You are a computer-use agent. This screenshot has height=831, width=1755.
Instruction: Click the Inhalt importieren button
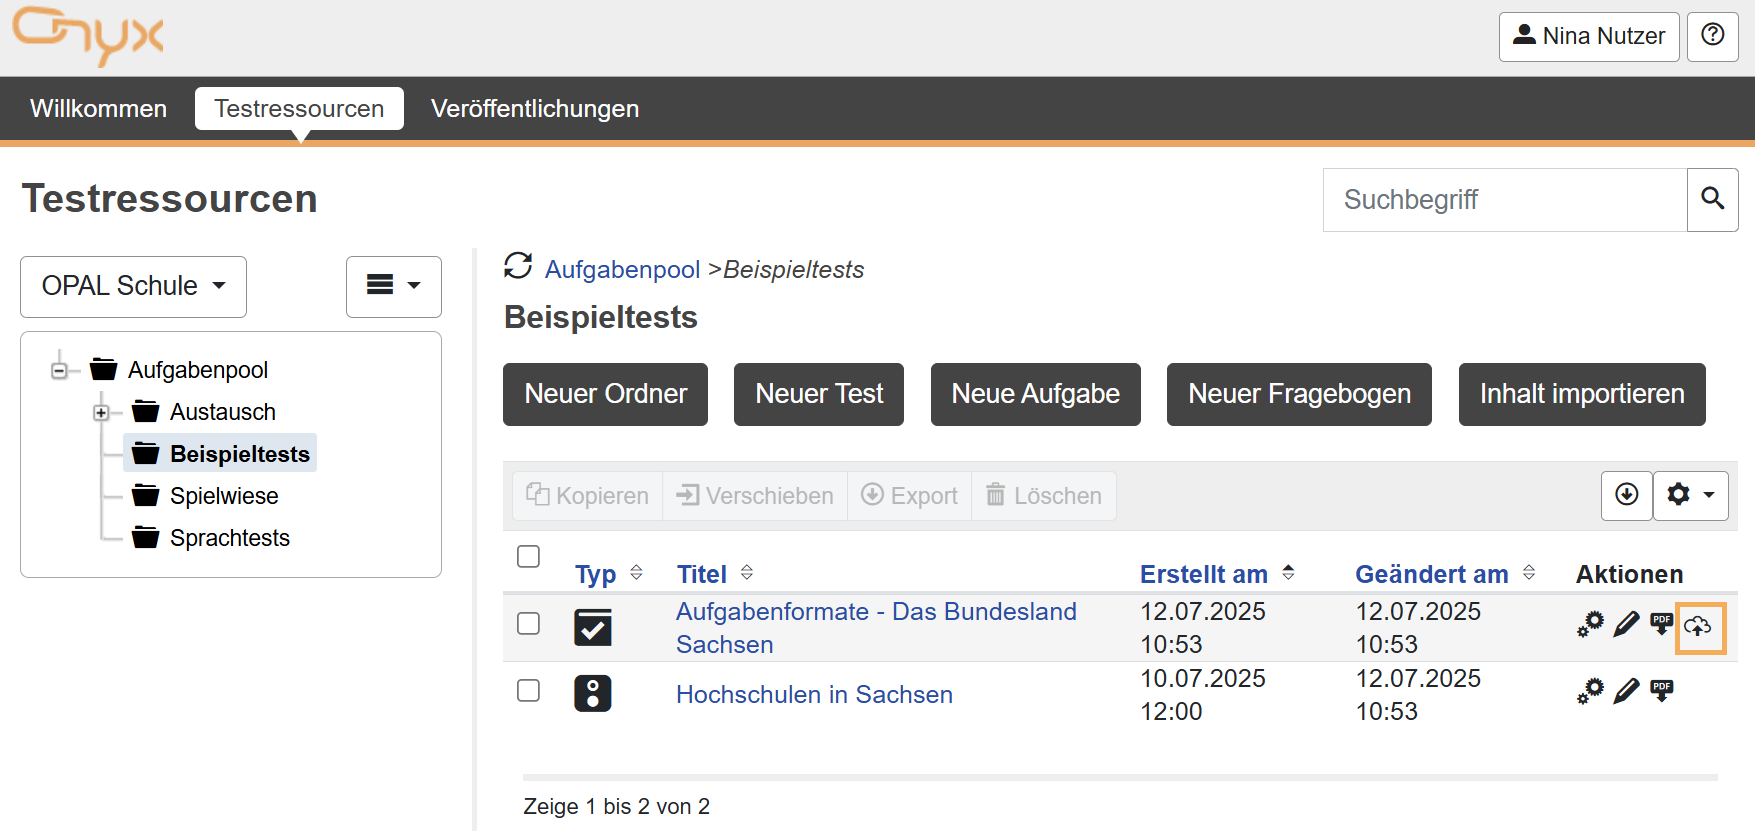[1582, 394]
